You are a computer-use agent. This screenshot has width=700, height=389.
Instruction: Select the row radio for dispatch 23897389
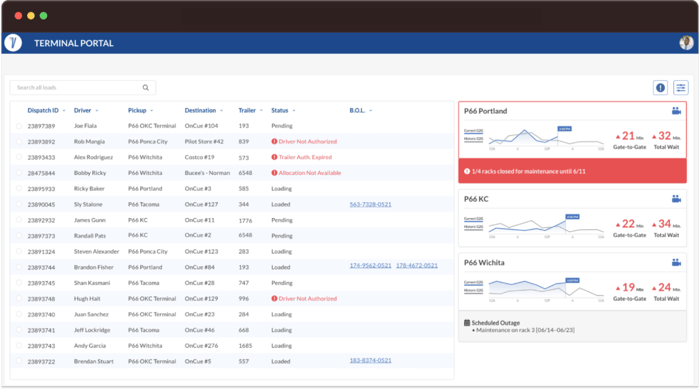click(19, 126)
